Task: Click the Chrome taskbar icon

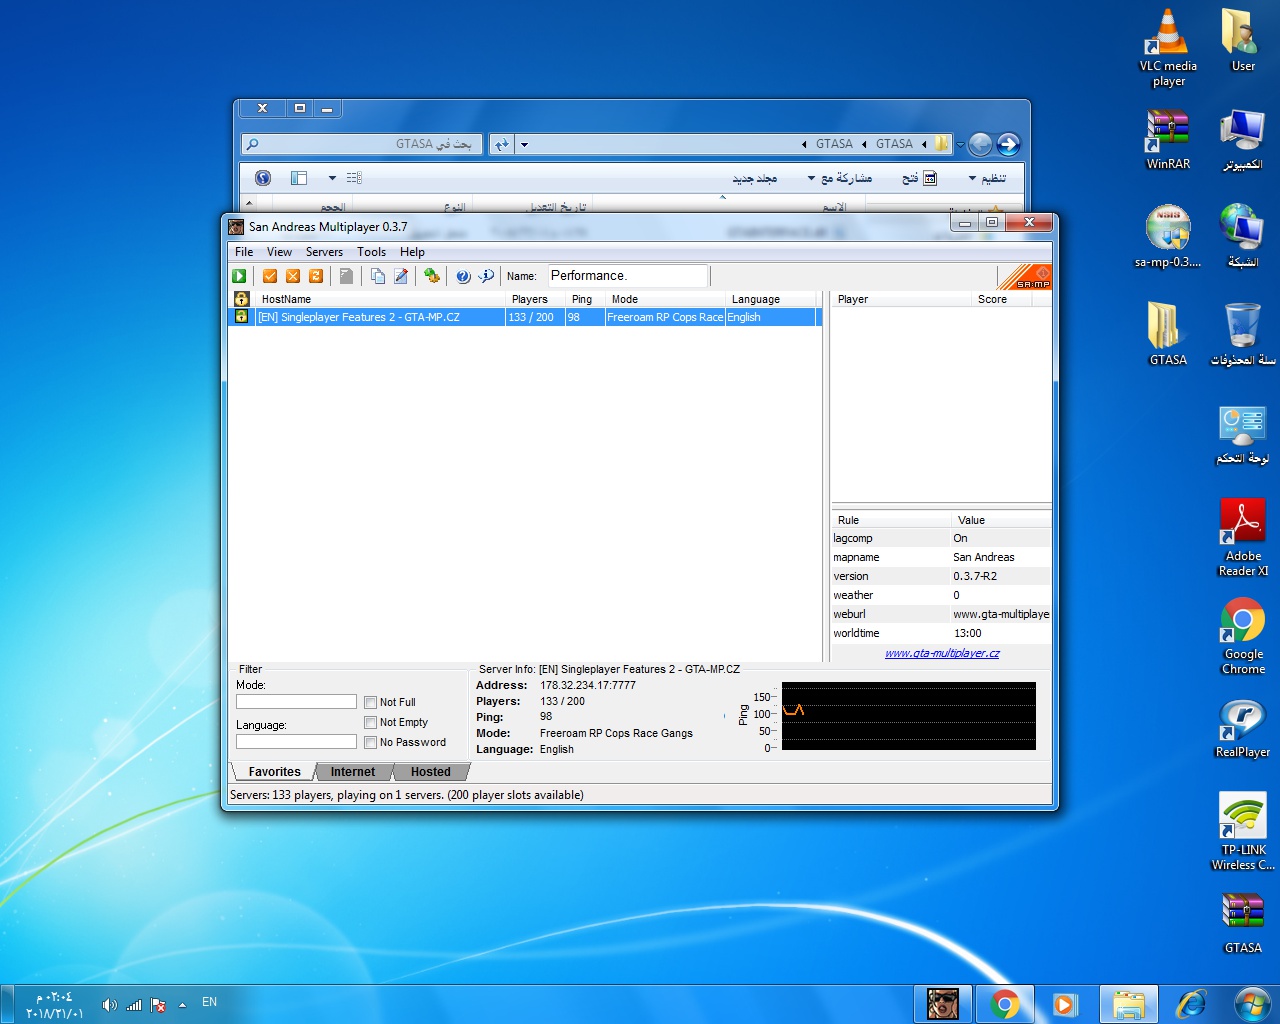Action: point(1005,1004)
